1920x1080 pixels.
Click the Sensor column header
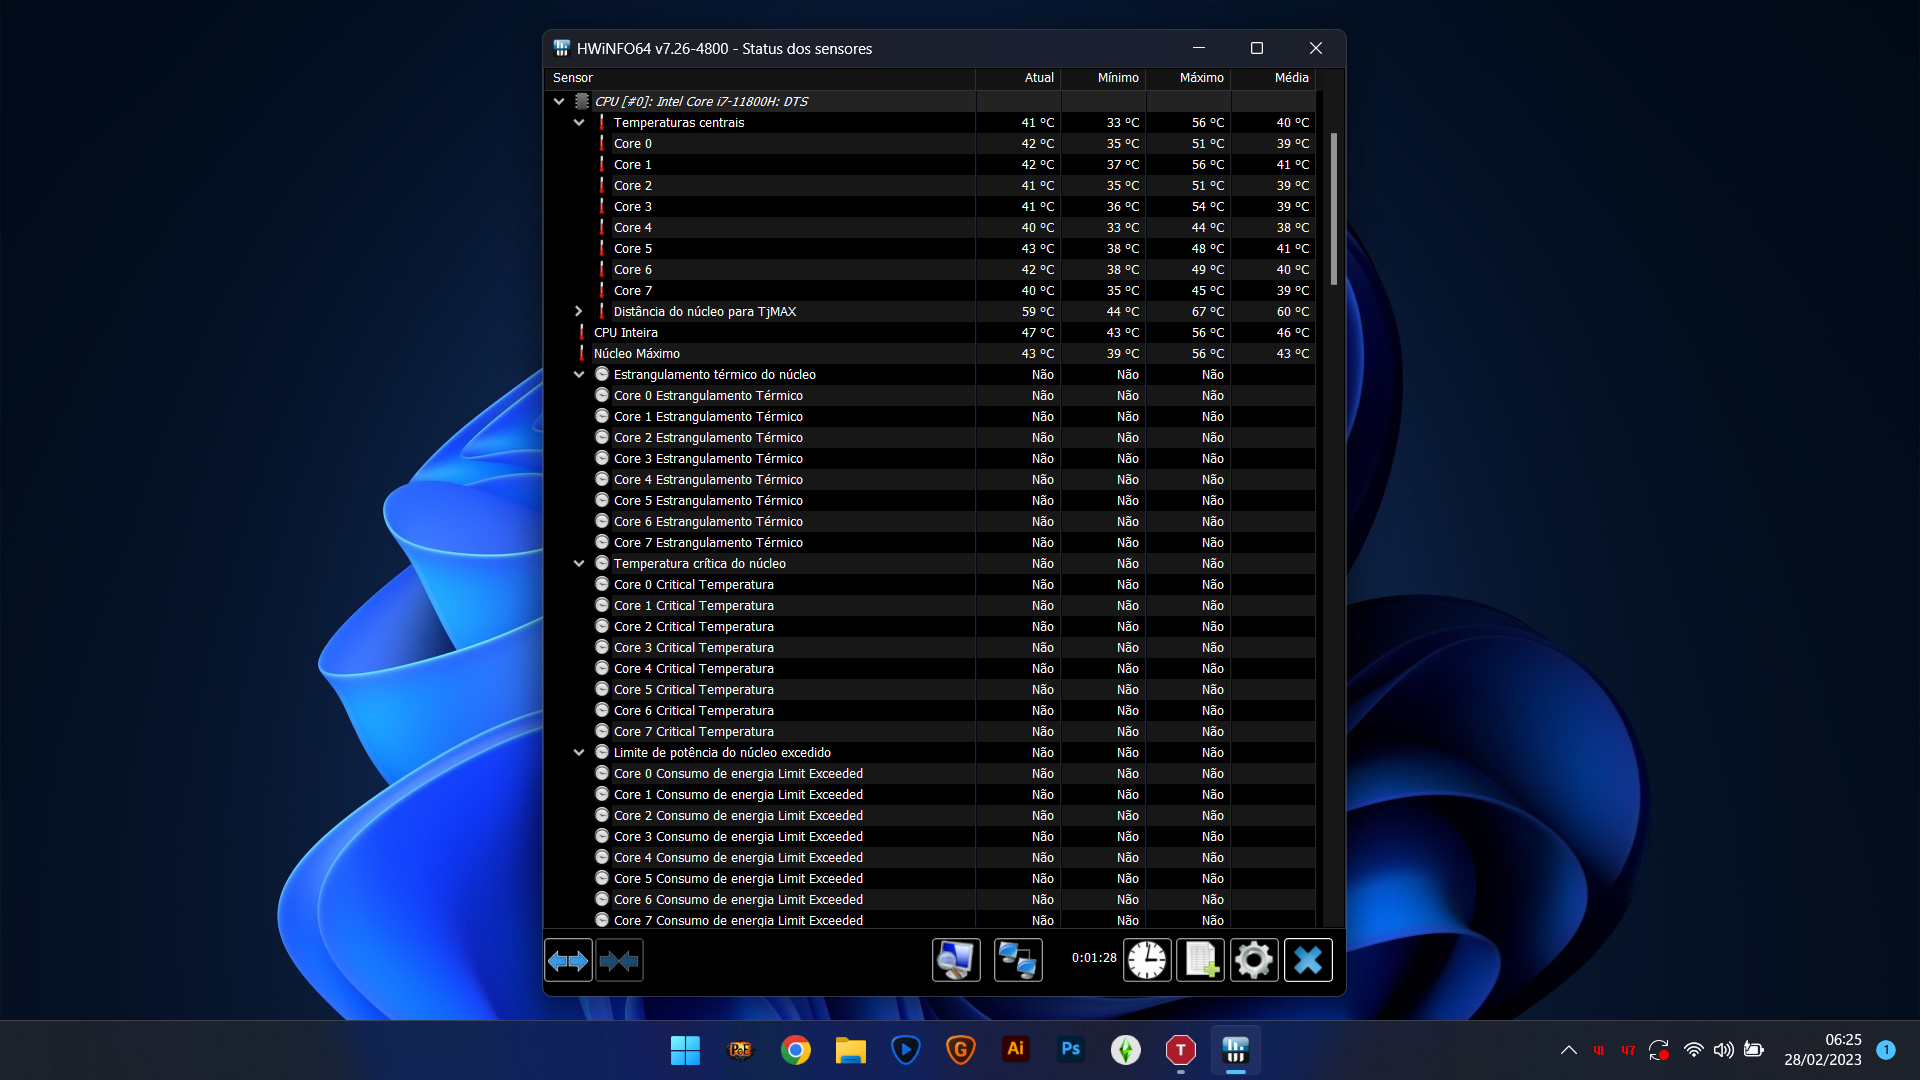760,78
